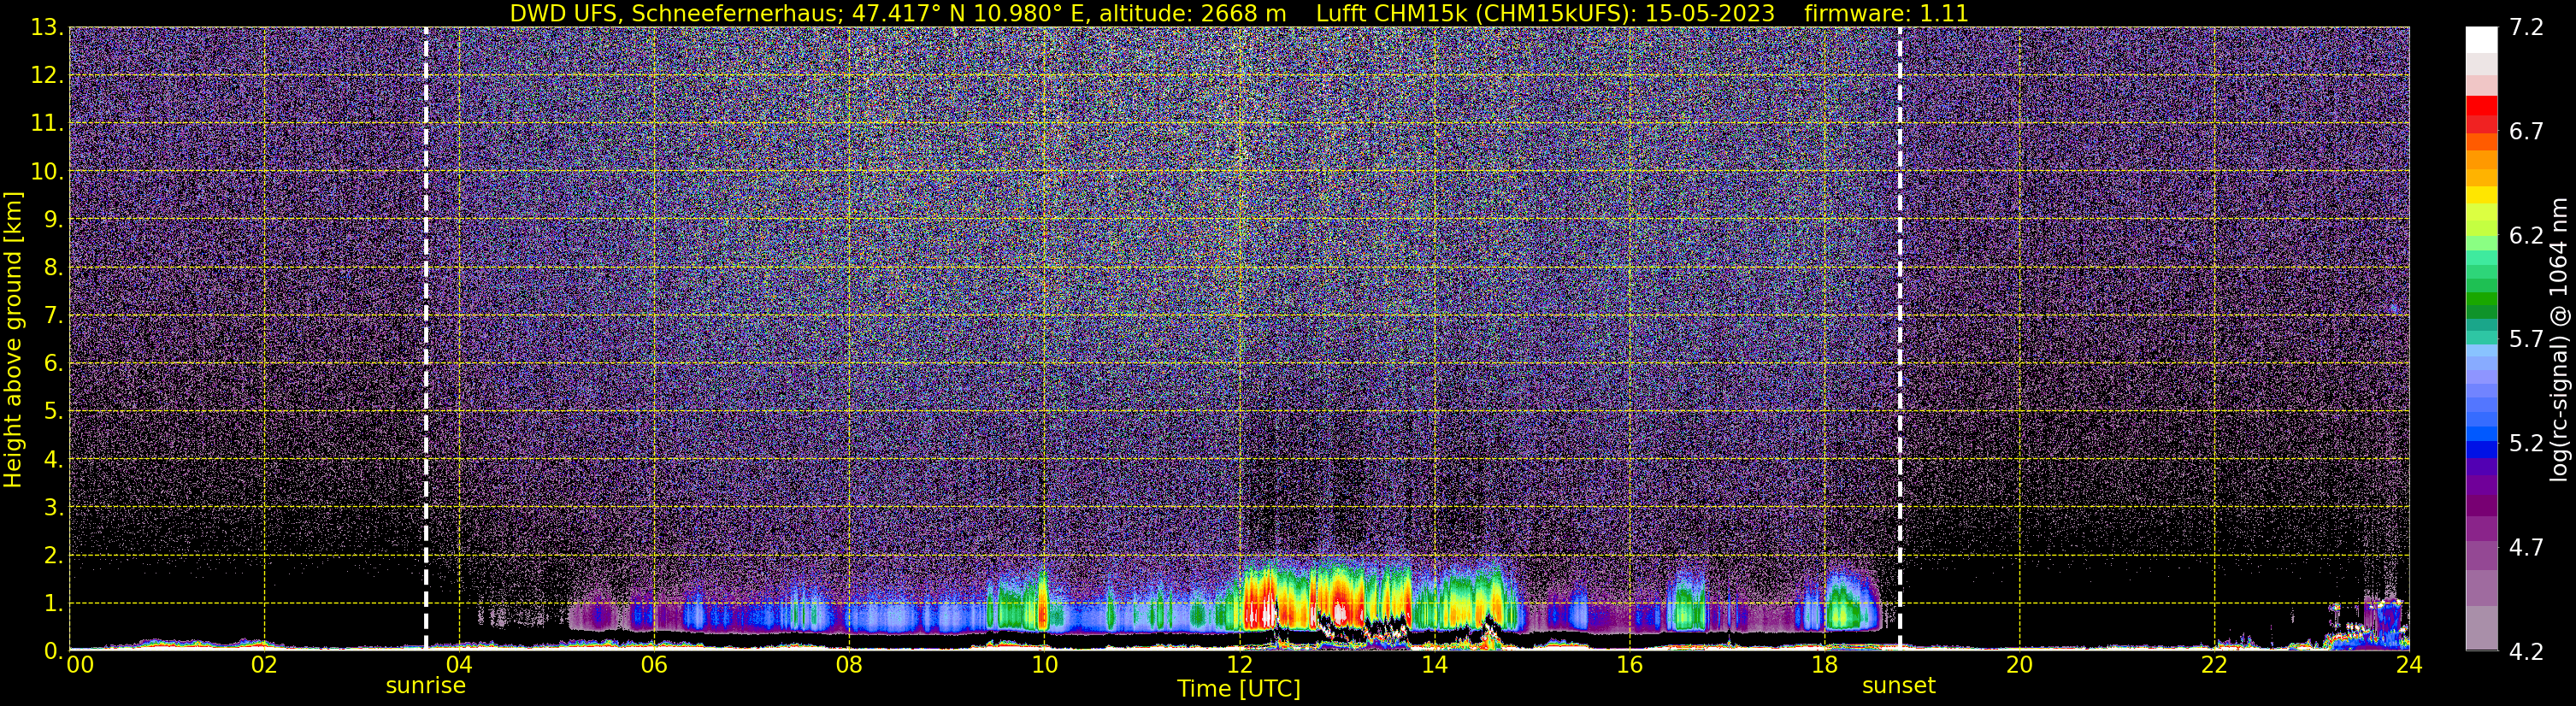Screen dimensions: 2576x706
Task: Click time tick label '08'
Action: [x=849, y=665]
